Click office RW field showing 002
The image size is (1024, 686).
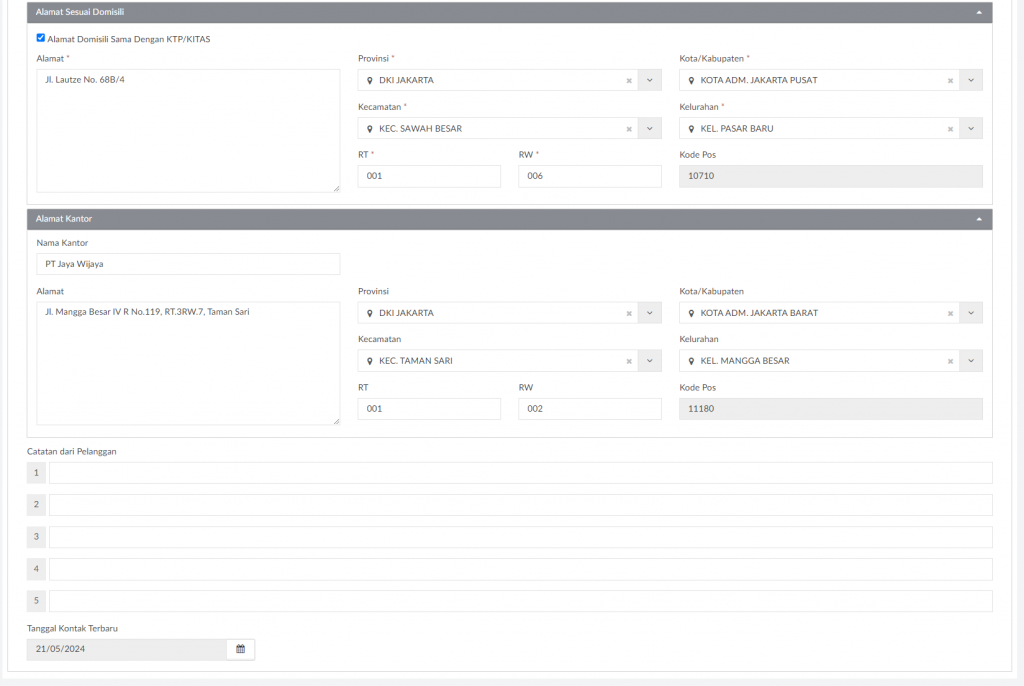point(590,409)
